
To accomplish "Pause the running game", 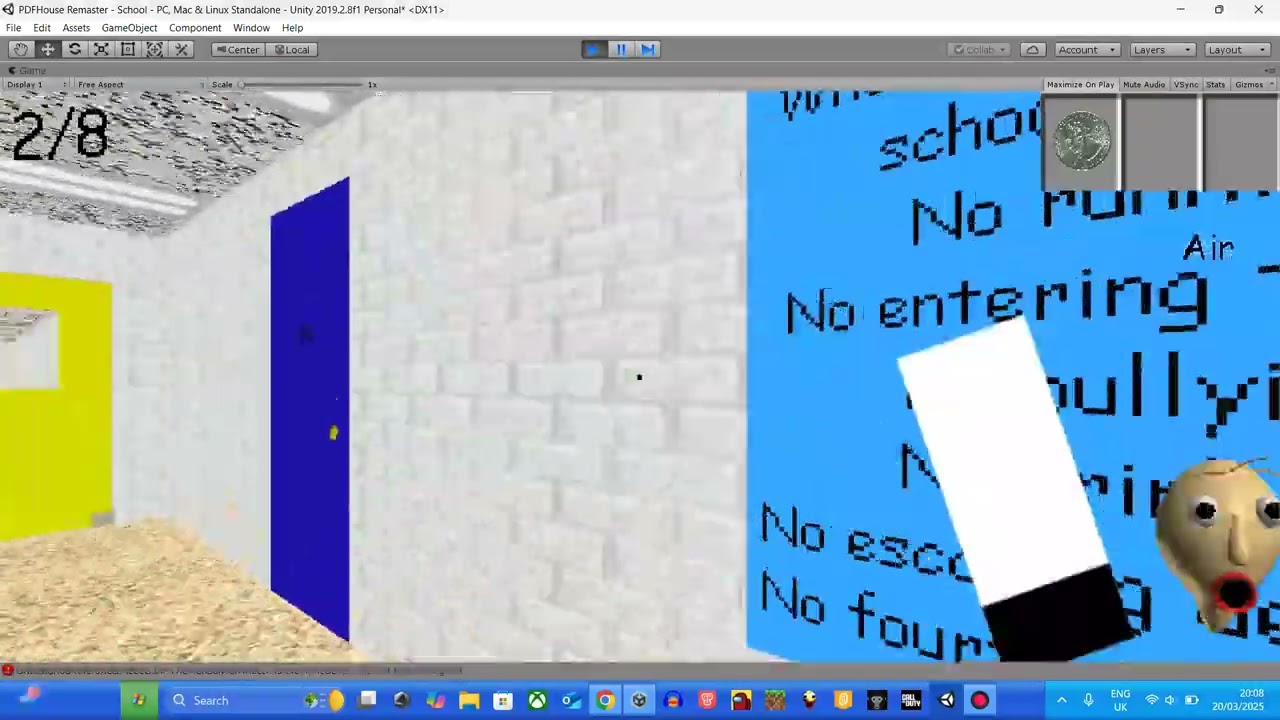I will tap(620, 49).
